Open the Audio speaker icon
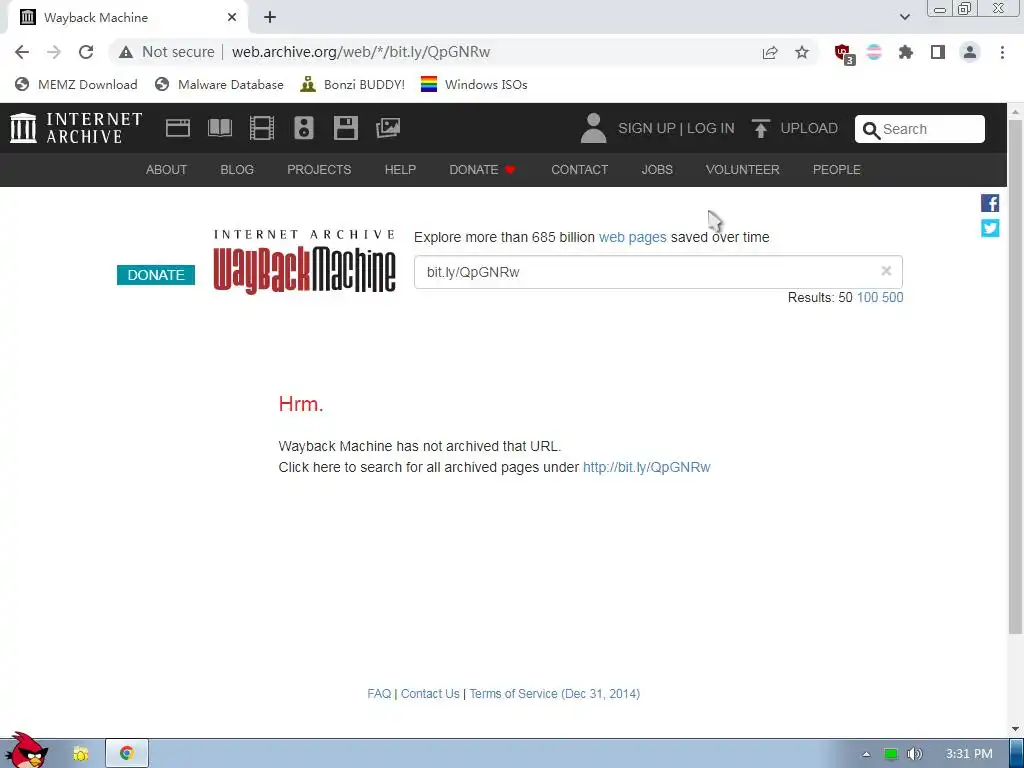 coord(304,128)
